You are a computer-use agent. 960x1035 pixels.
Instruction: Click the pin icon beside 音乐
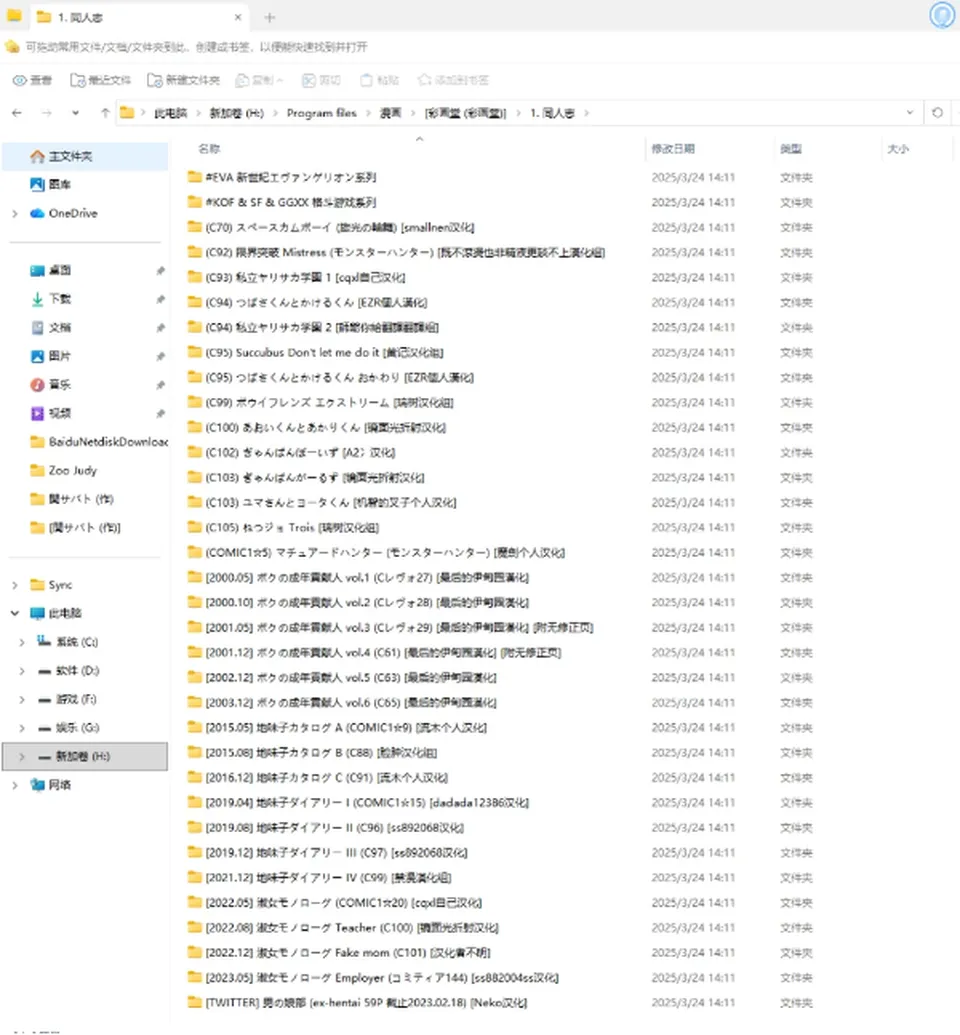click(x=160, y=385)
